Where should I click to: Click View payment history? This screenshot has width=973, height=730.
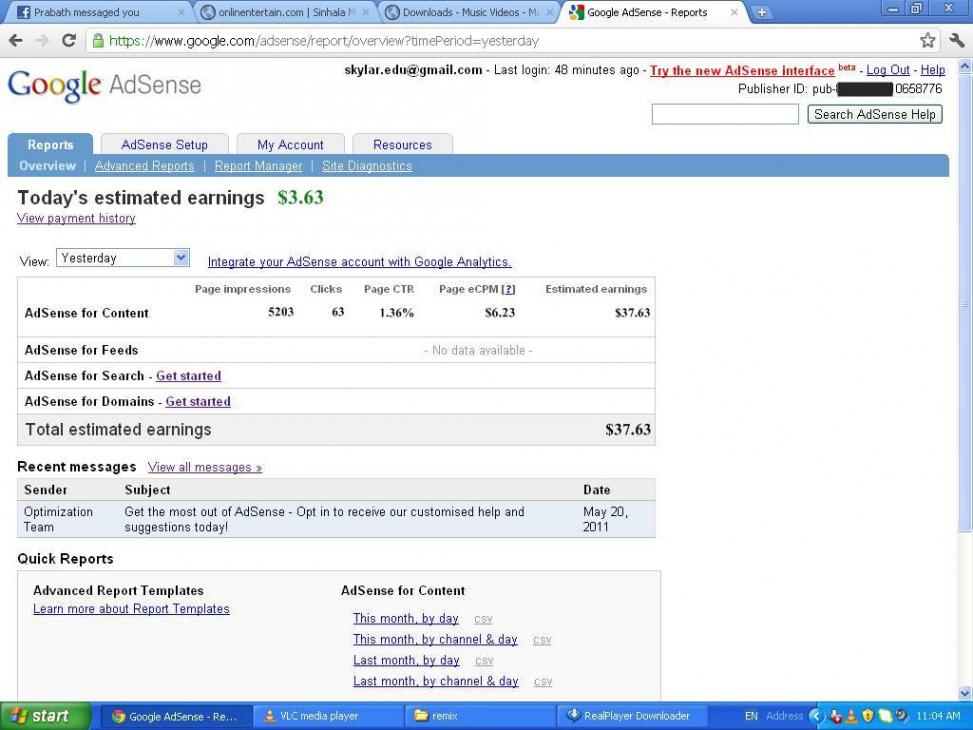pos(76,219)
